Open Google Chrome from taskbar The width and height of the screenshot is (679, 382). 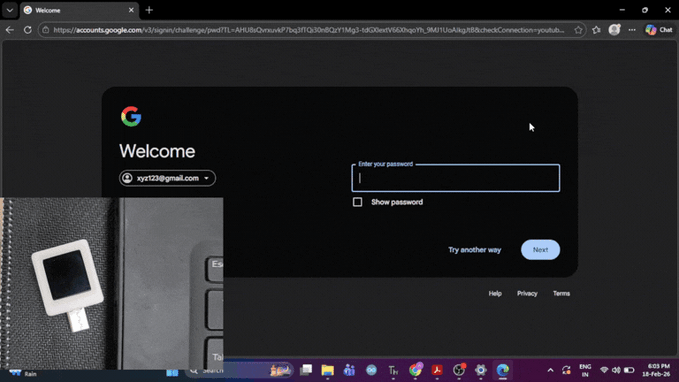415,370
